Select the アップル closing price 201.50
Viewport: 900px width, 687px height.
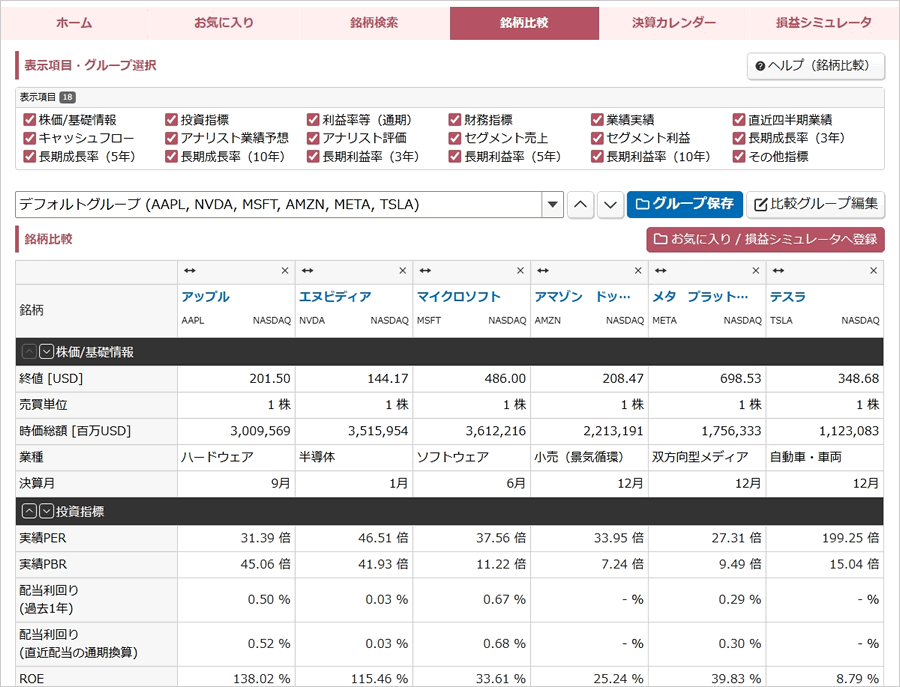[x=270, y=379]
